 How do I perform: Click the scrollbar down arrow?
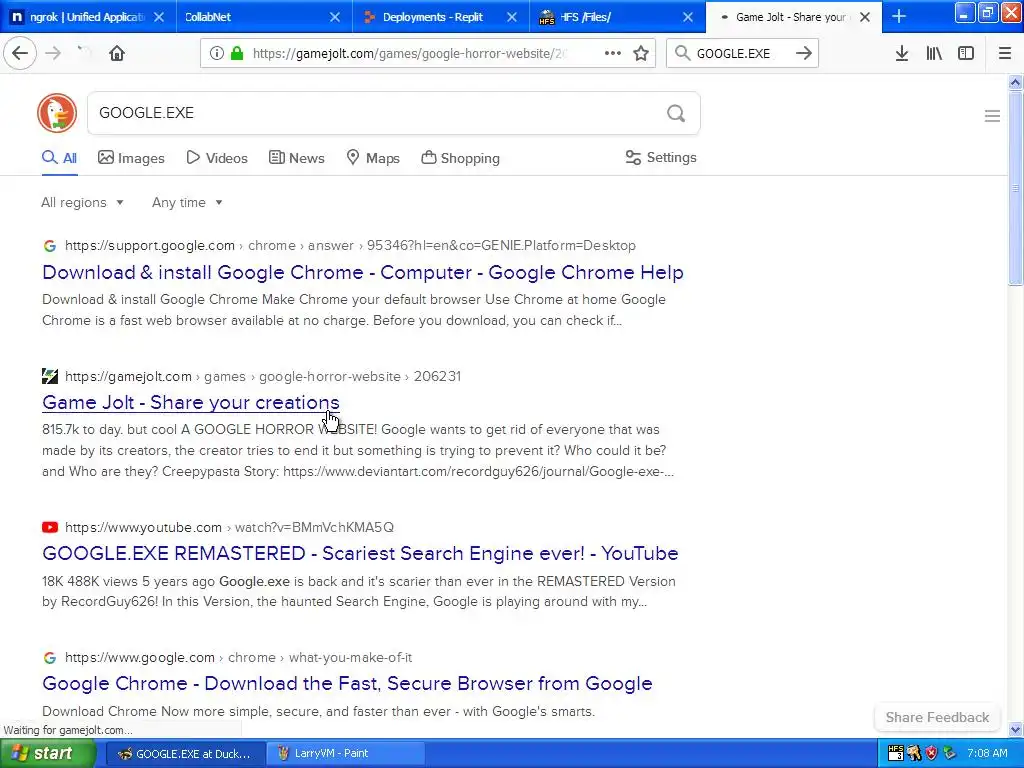[1015, 729]
